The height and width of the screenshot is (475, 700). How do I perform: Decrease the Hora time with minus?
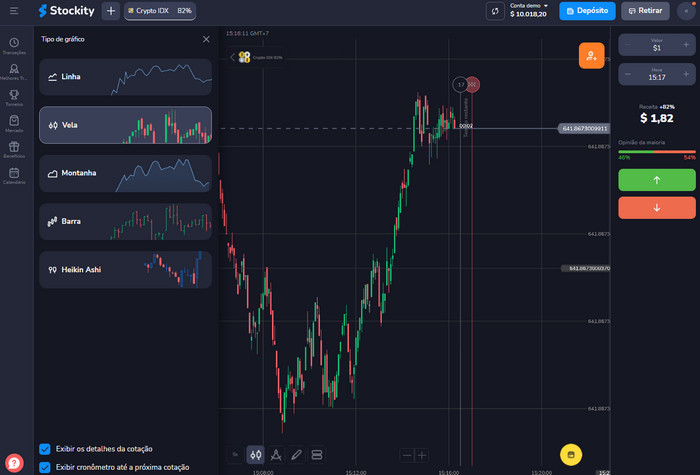(x=628, y=74)
